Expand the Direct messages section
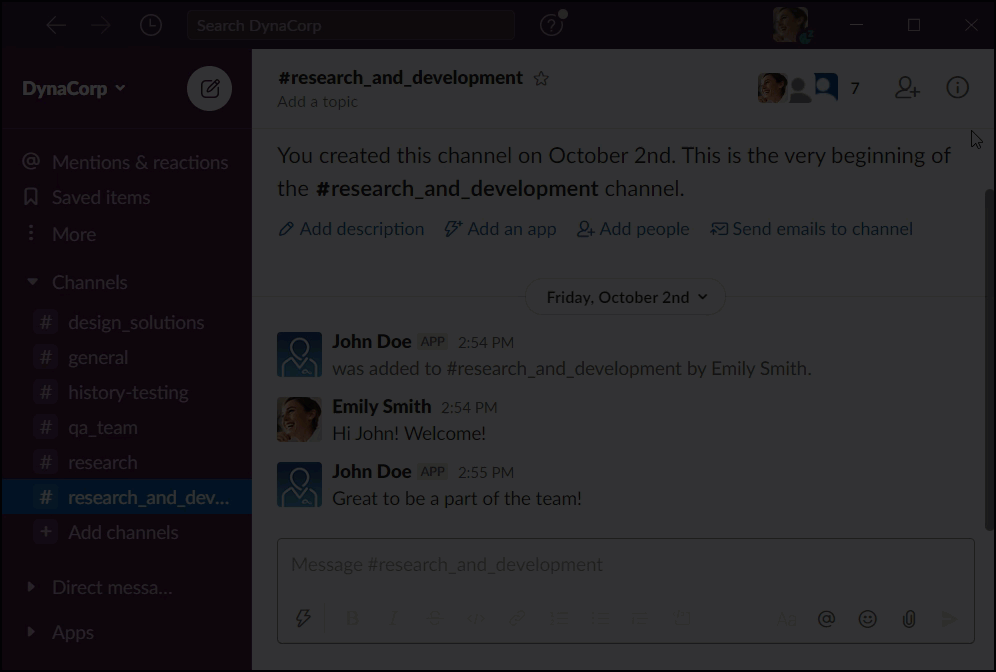The image size is (996, 672). click(30, 587)
